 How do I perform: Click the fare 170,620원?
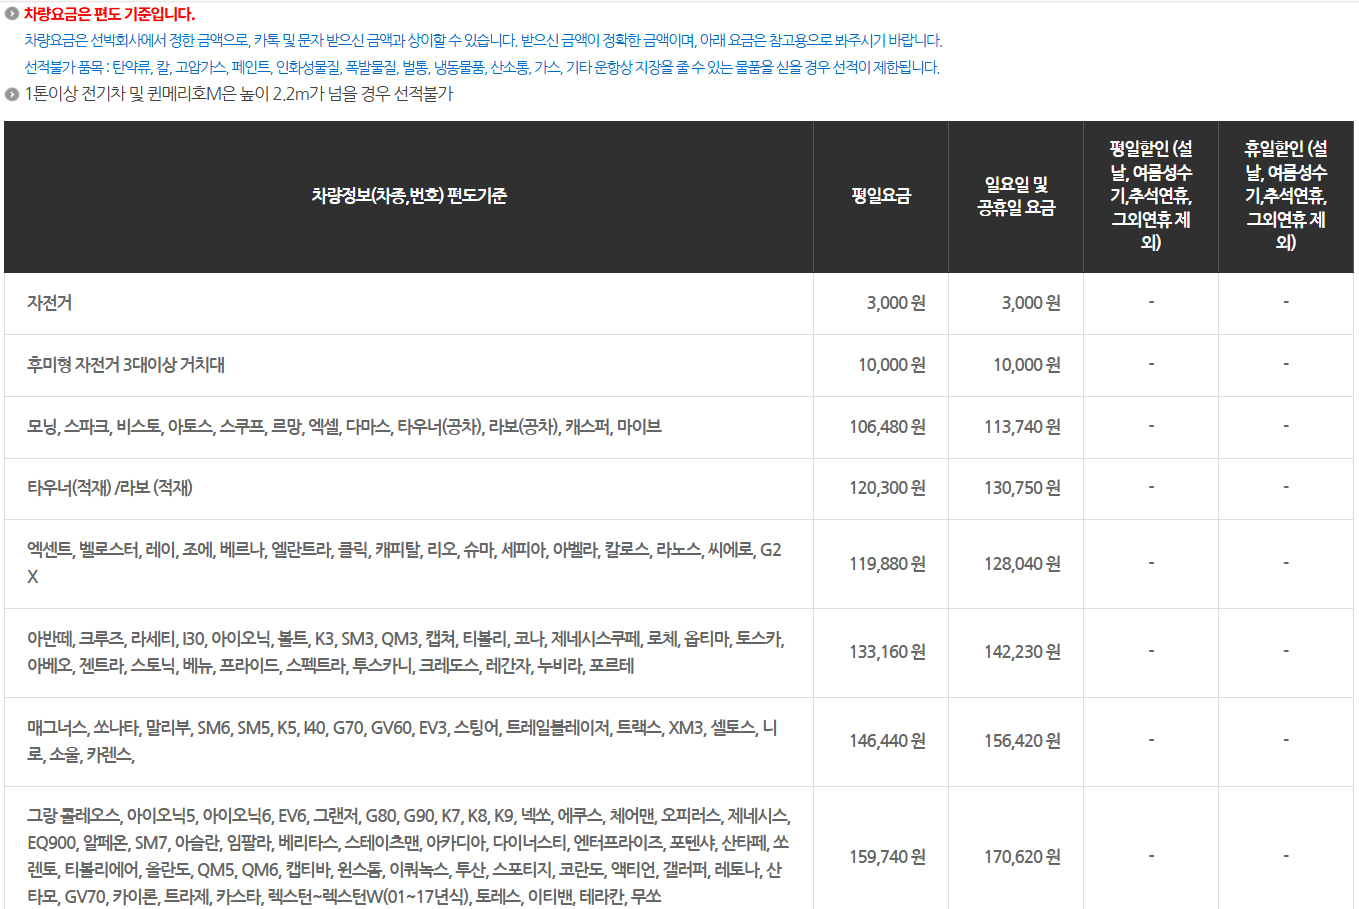1023,857
